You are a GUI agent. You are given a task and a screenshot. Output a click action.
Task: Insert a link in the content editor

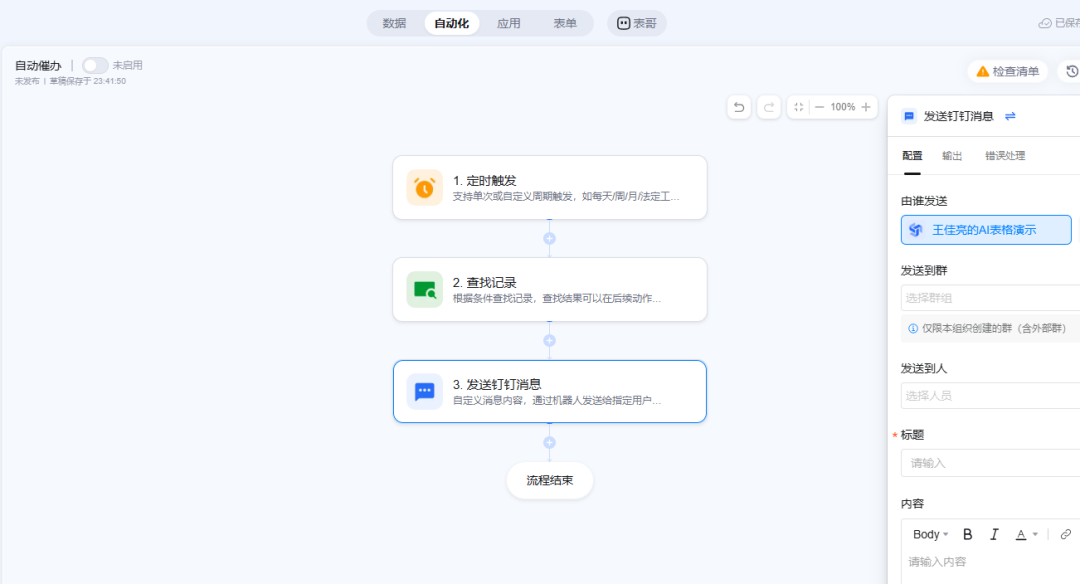(x=1066, y=534)
